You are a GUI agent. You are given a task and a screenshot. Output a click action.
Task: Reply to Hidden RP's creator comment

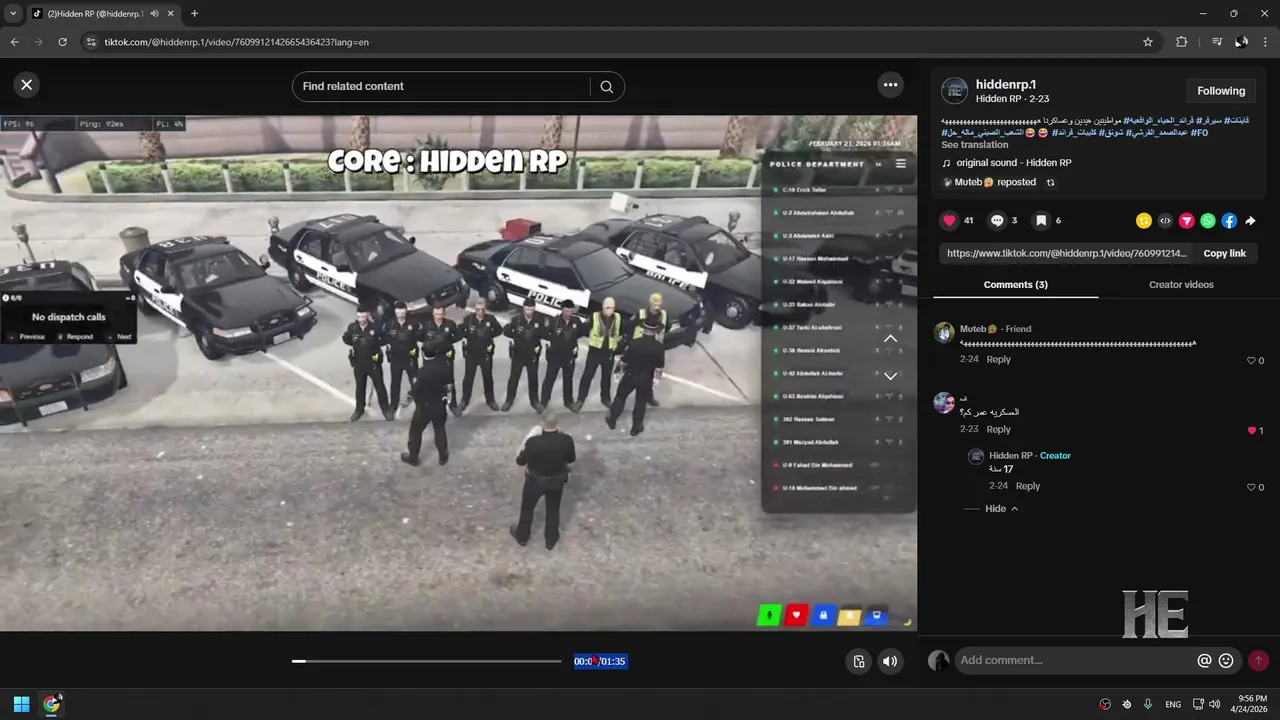pos(1028,486)
